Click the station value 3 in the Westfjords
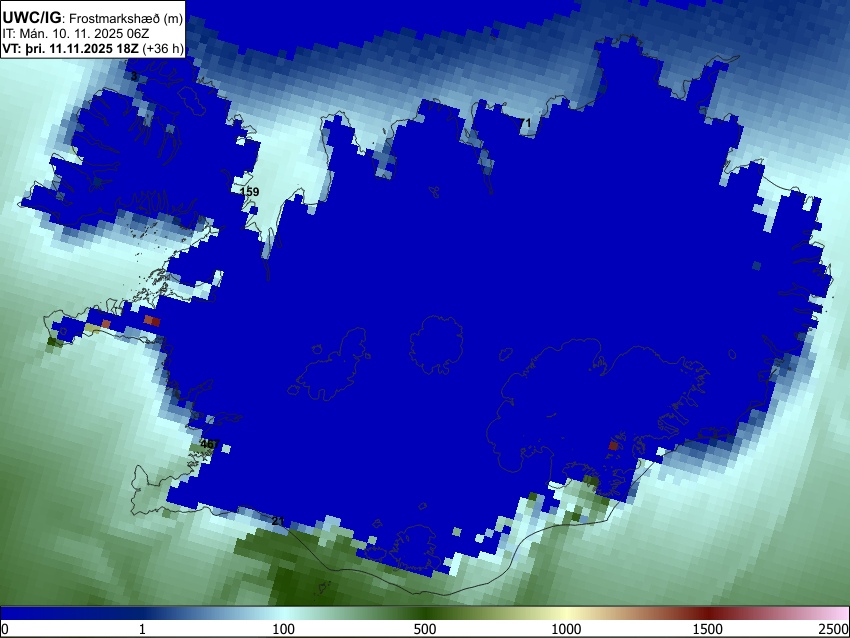 [134, 77]
